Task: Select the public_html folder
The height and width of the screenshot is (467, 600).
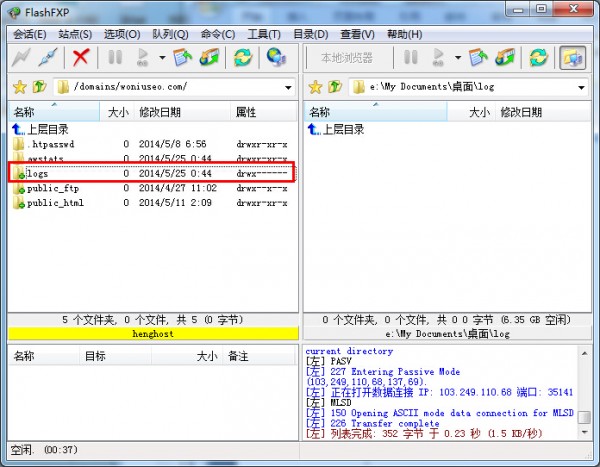Action: [55, 203]
